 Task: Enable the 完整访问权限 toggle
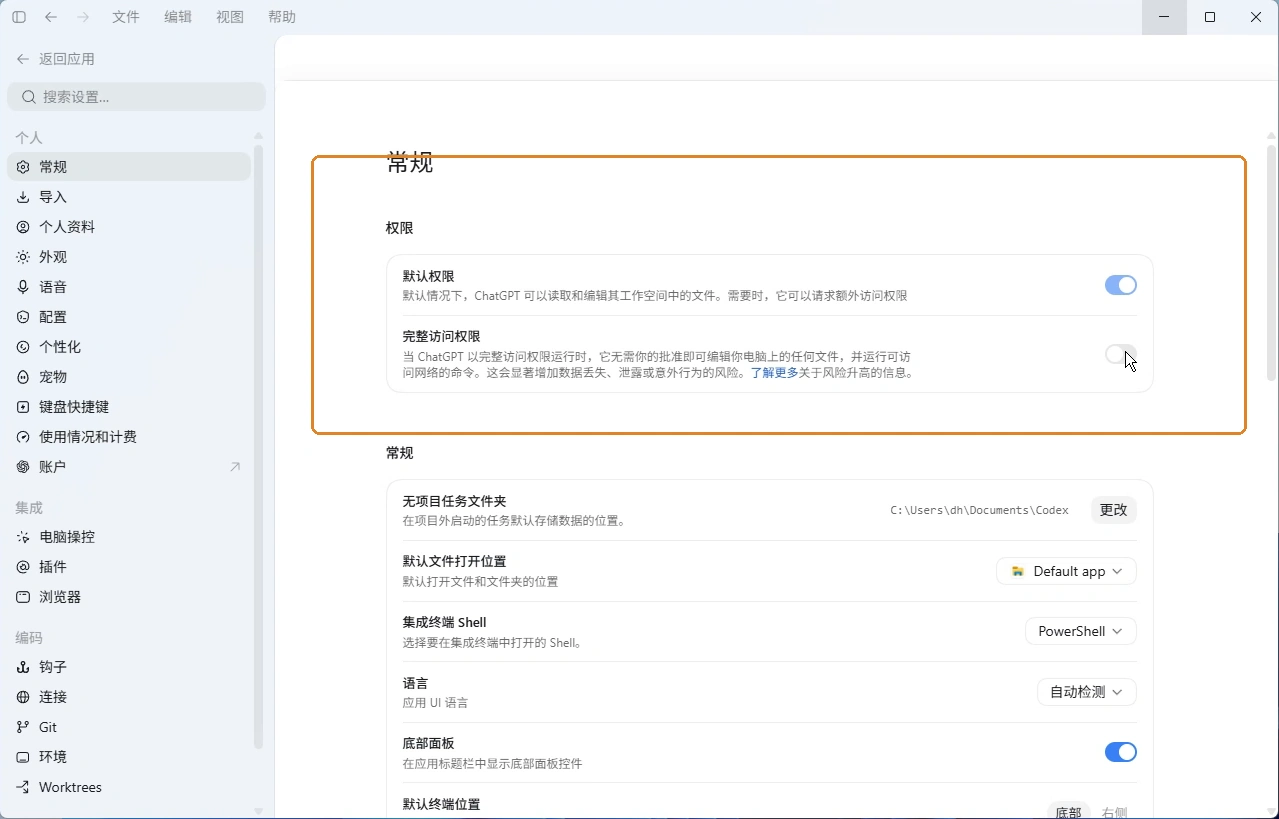pos(1120,354)
